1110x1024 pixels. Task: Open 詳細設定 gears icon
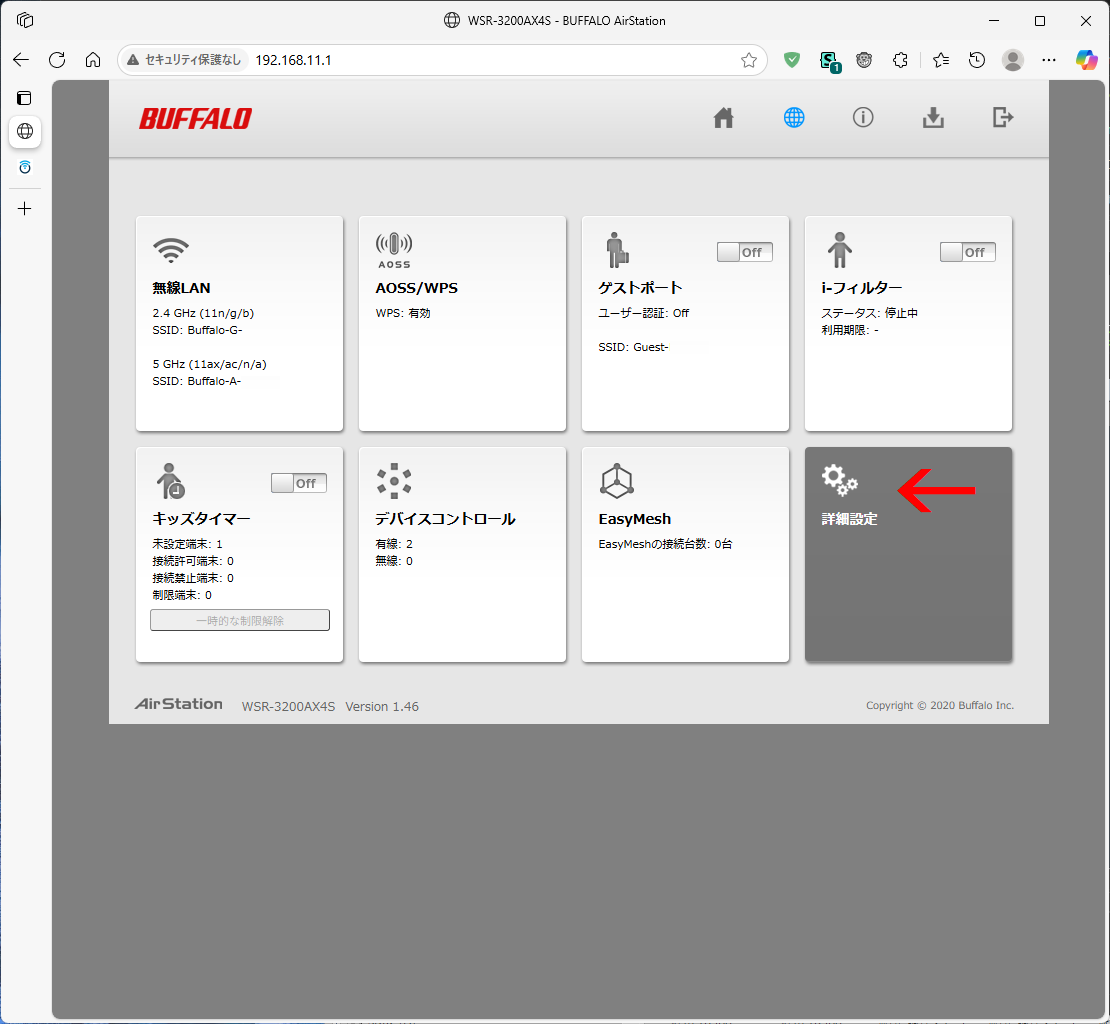tap(840, 481)
